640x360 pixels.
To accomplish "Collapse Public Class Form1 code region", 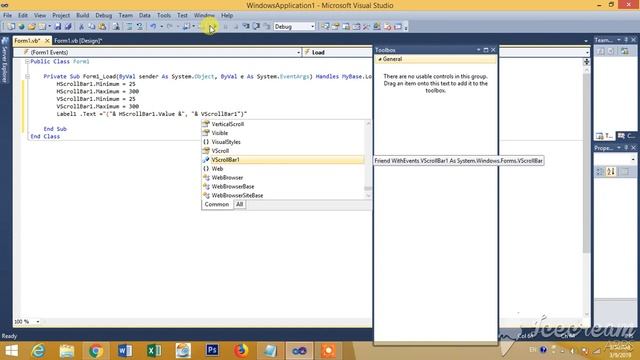I will click(x=27, y=62).
